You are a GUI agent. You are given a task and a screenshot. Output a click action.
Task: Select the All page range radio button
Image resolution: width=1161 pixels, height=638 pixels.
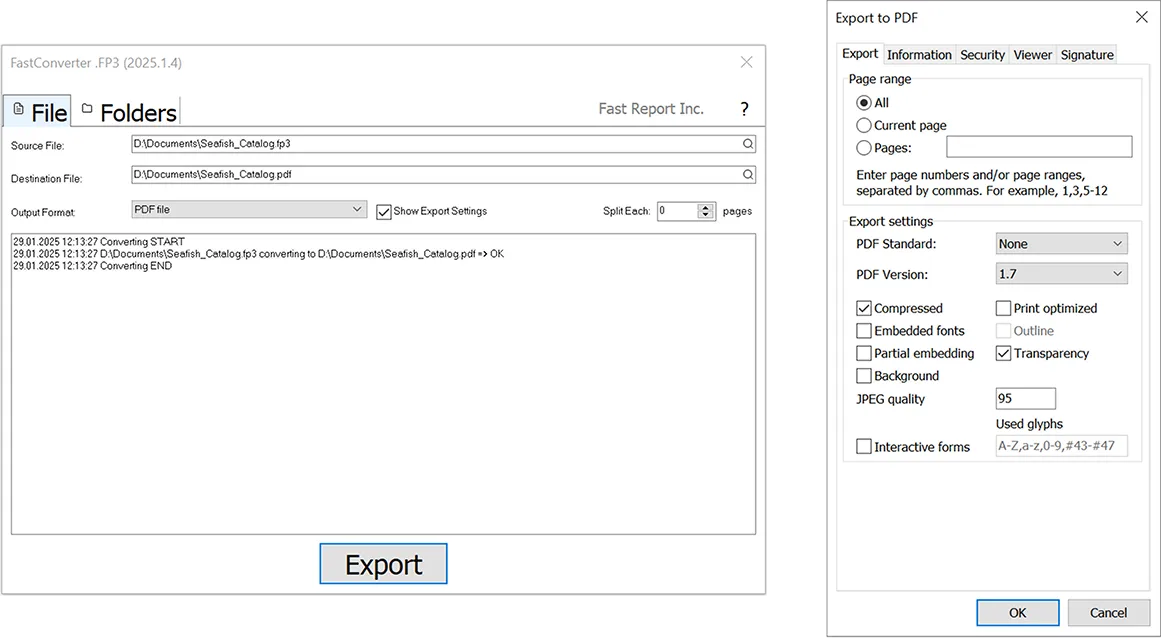click(863, 103)
